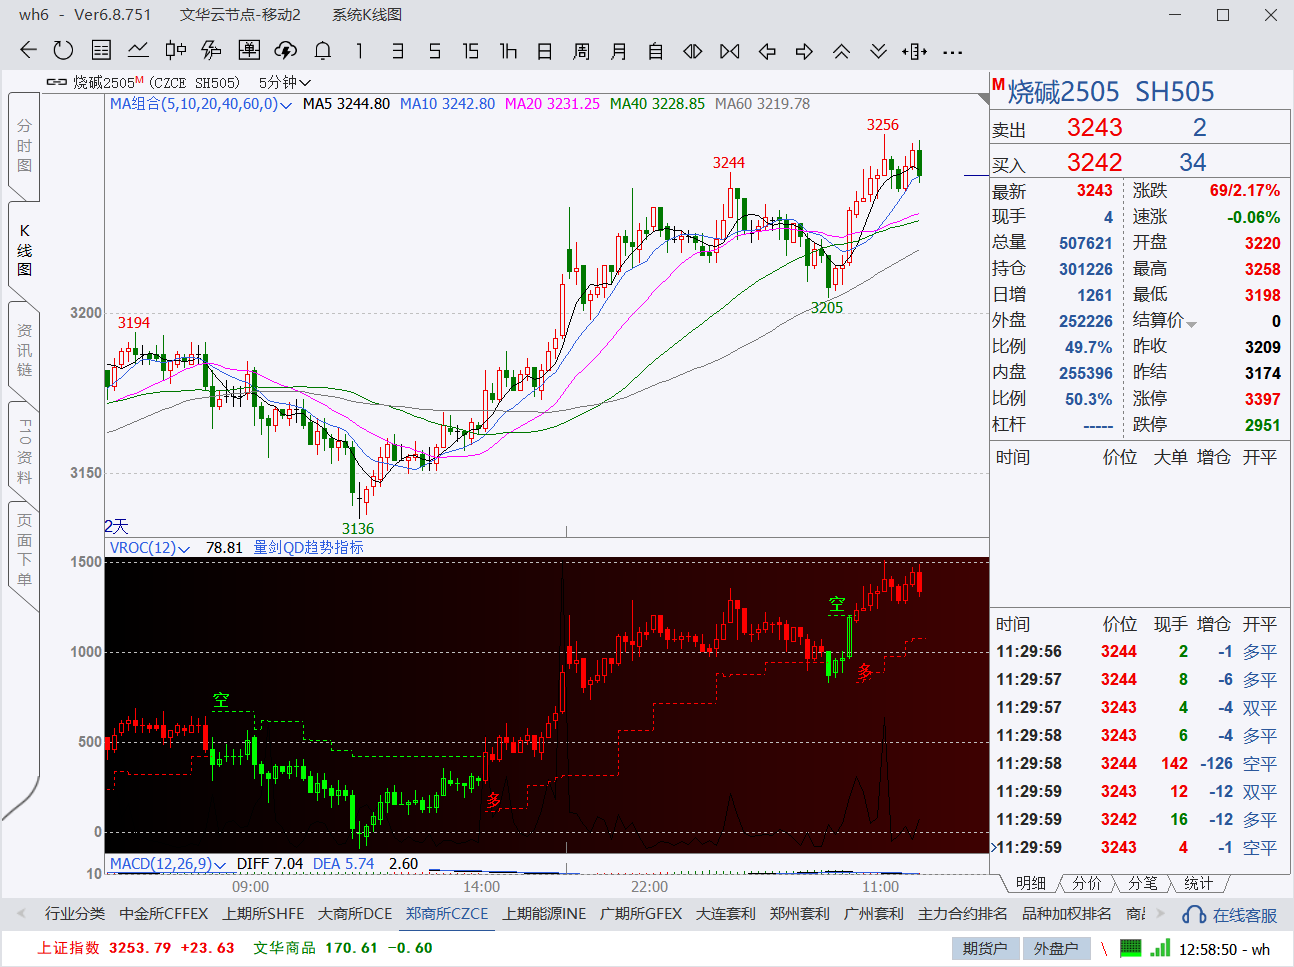
Task: Switch to the 分笔 tab
Action: click(x=1142, y=883)
